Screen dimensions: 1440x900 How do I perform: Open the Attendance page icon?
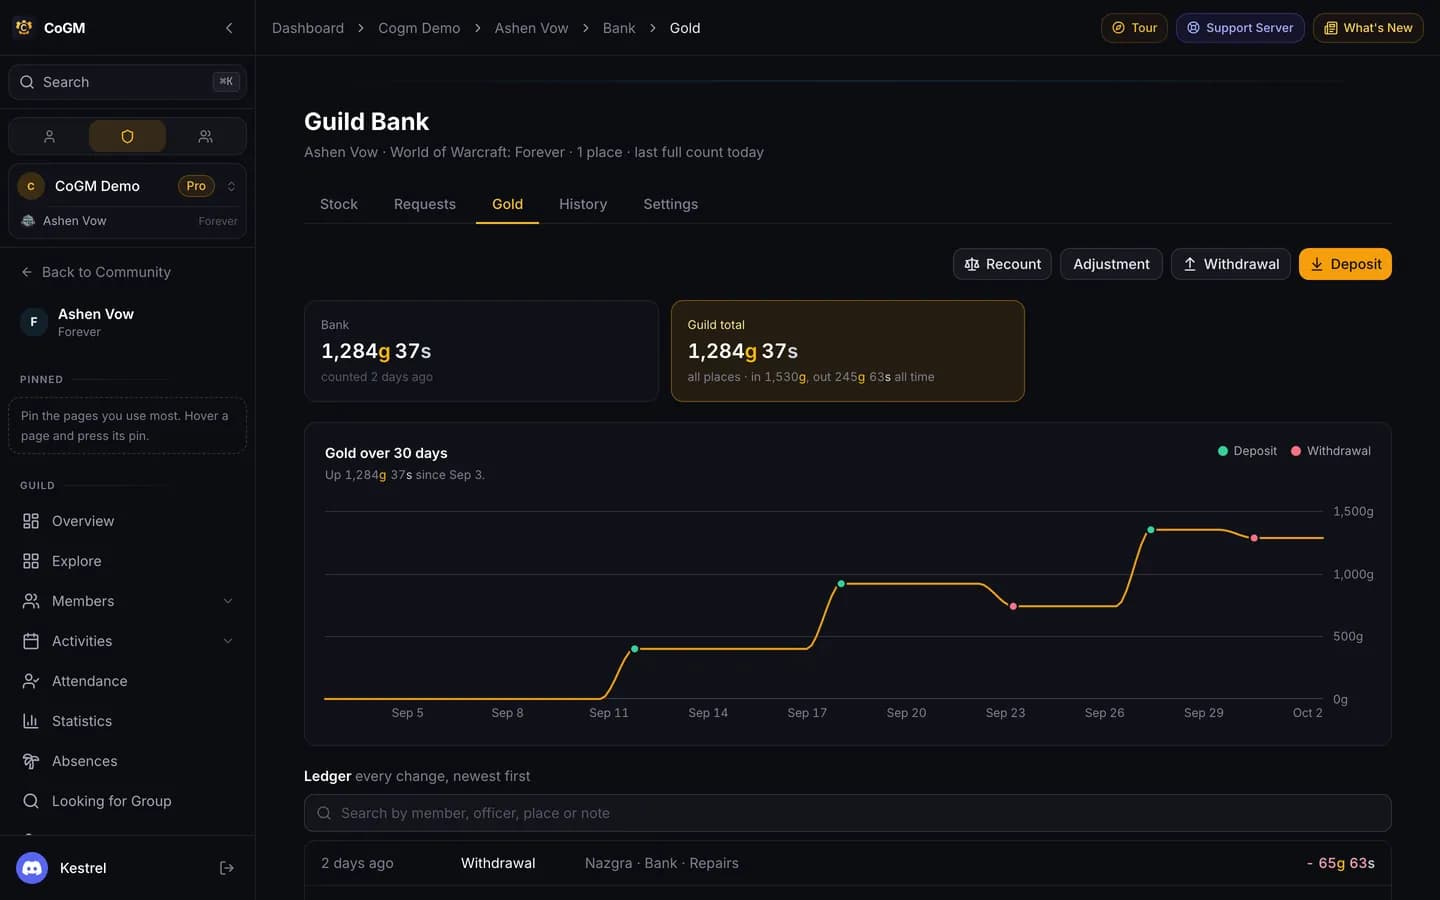31,681
